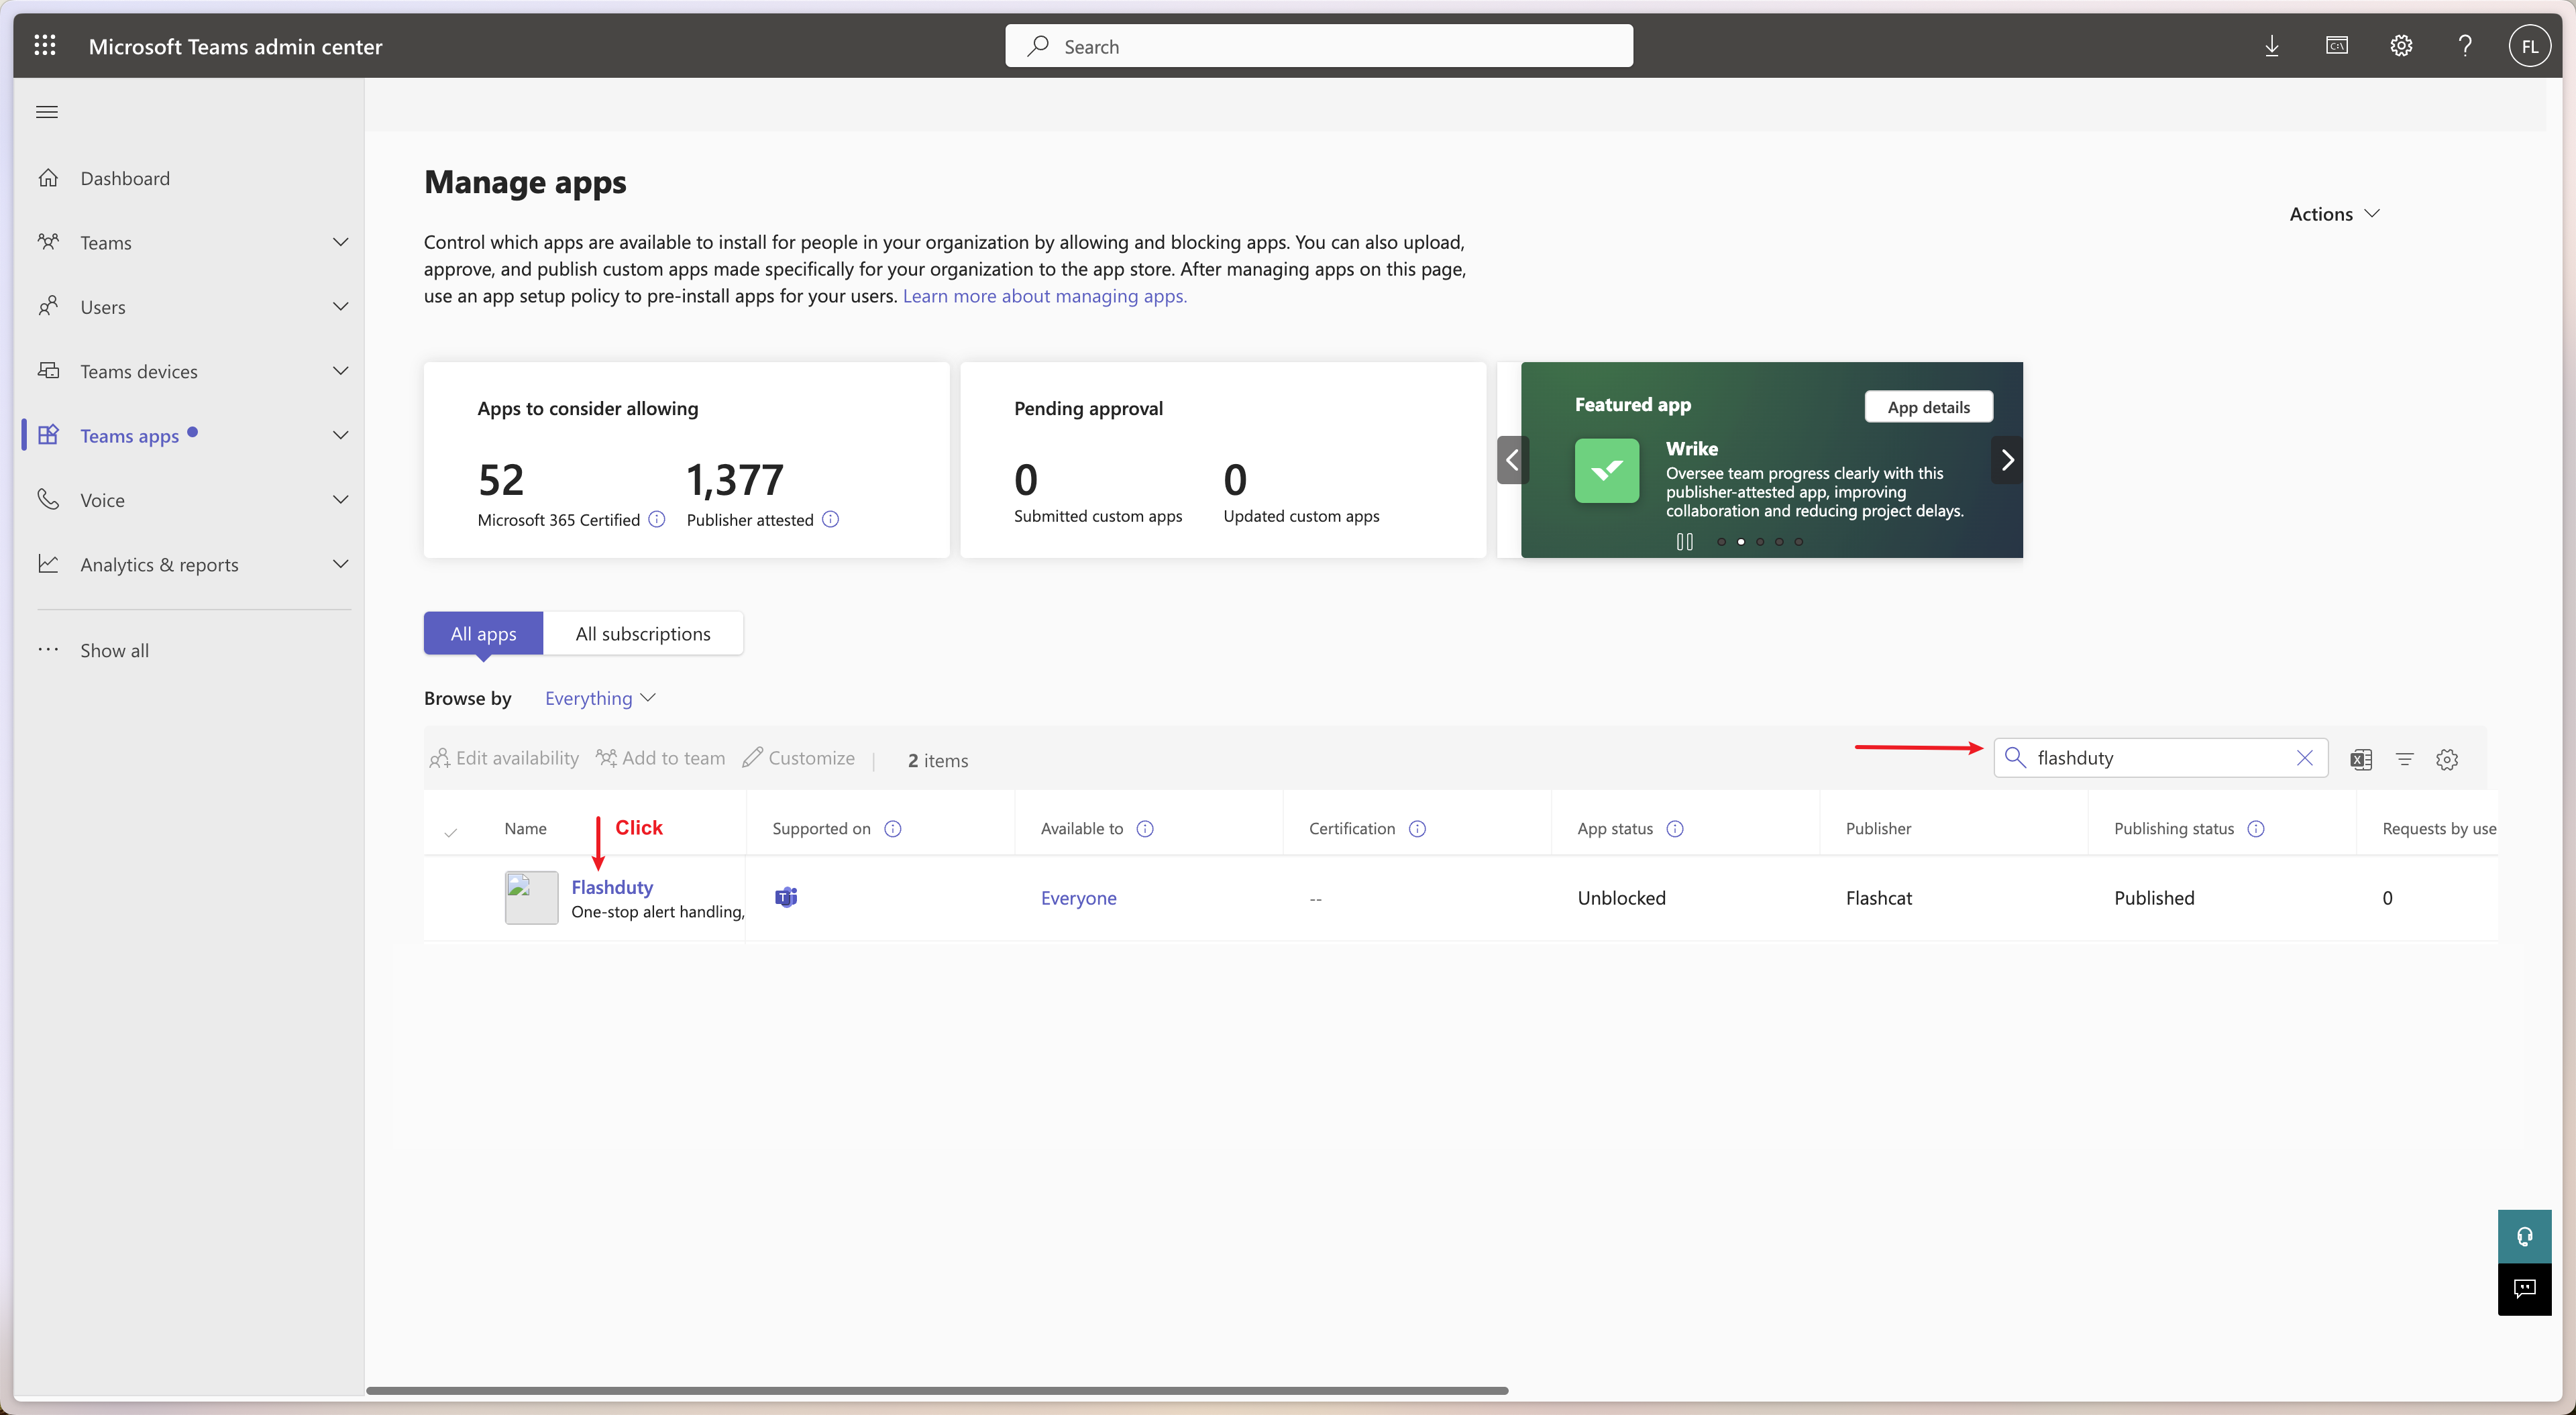Click the Customize toolbar button

tap(798, 758)
